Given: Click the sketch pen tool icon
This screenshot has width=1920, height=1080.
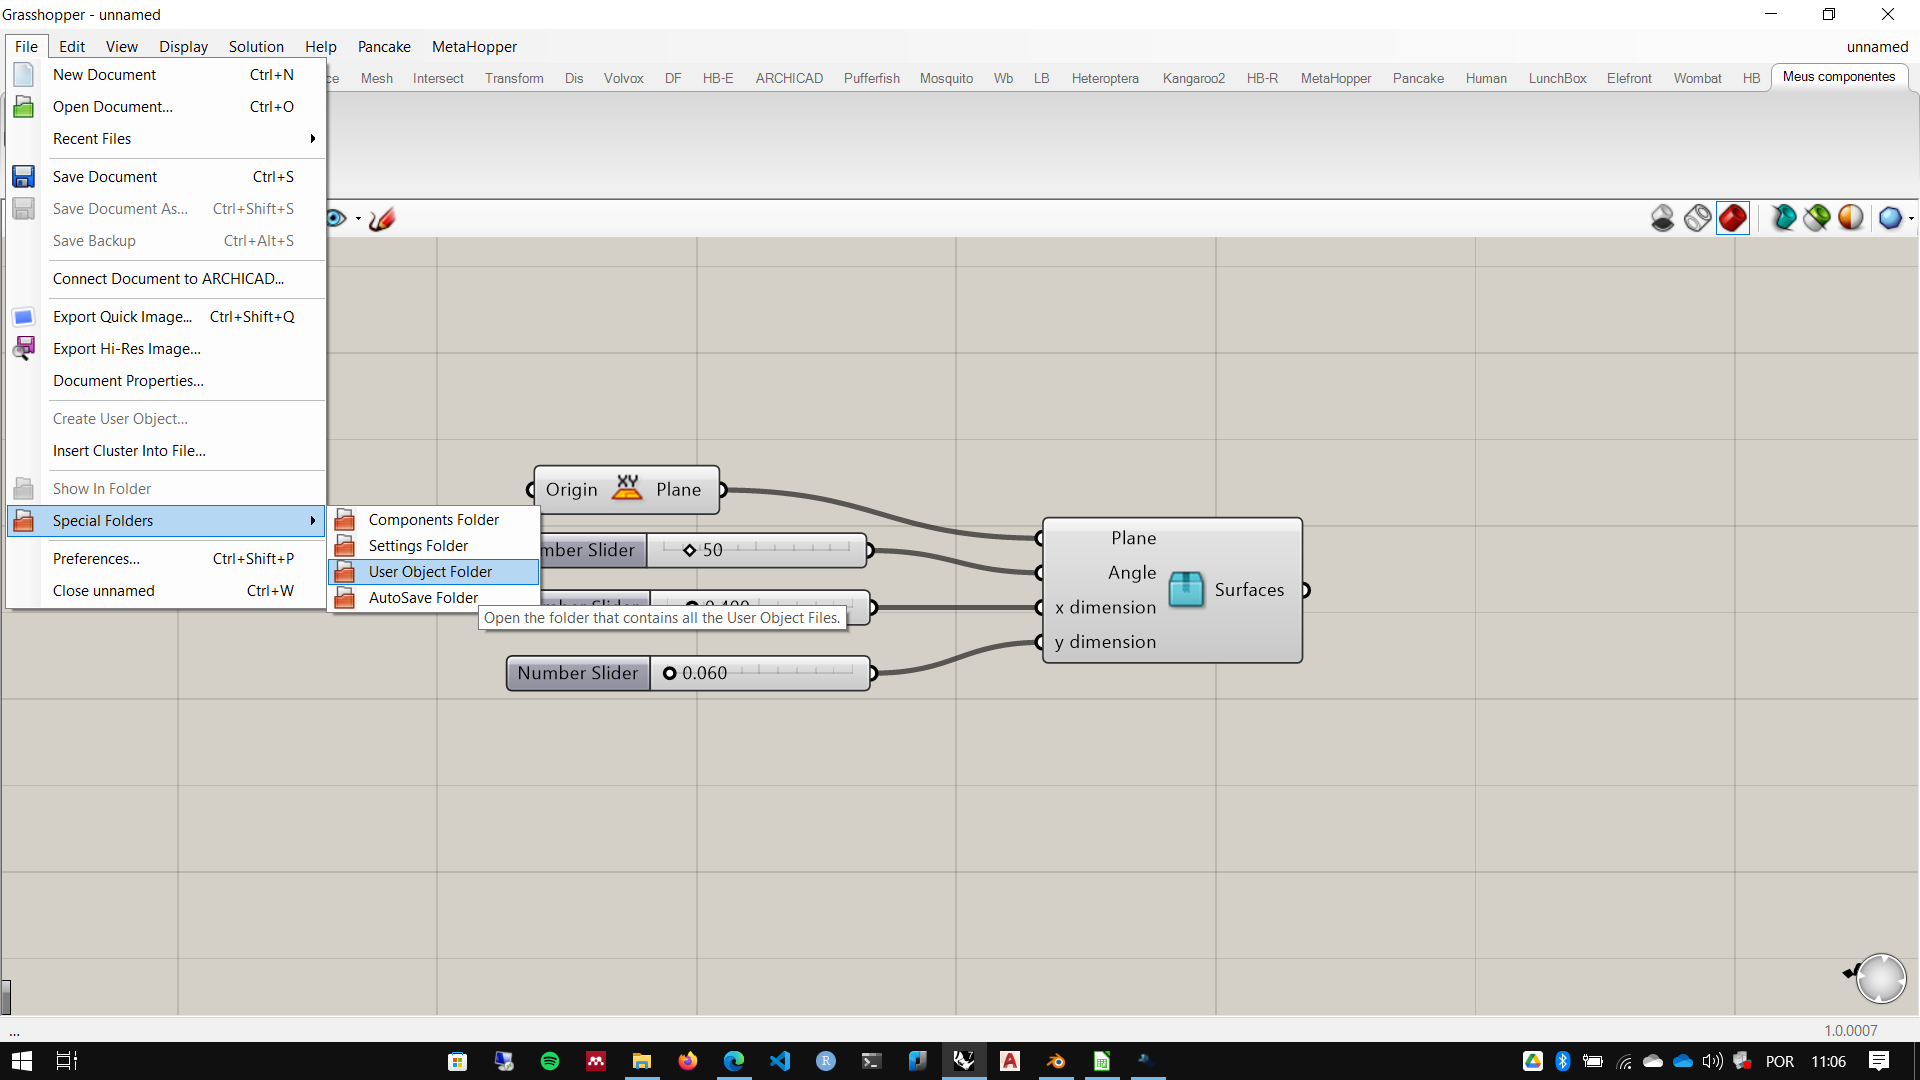Looking at the screenshot, I should (382, 218).
